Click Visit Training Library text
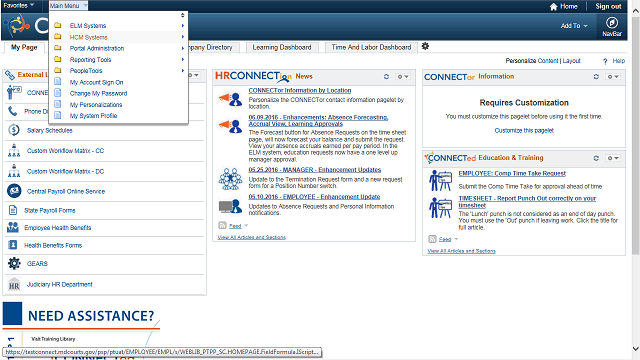 point(53,339)
